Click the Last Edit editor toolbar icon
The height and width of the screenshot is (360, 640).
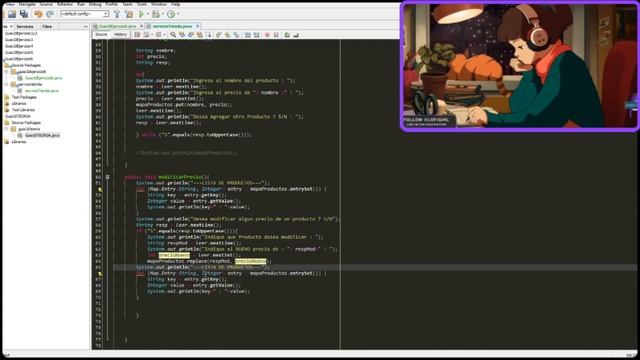coord(137,35)
